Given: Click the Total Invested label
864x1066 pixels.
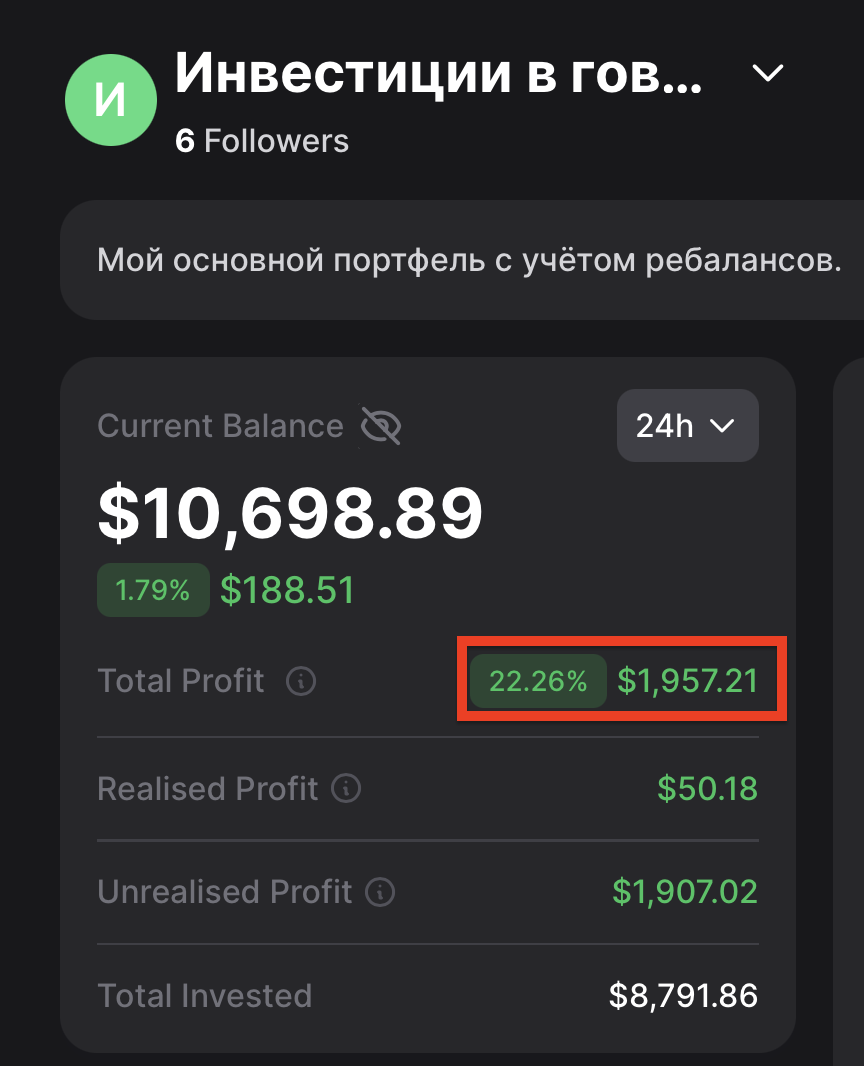Looking at the screenshot, I should 205,996.
